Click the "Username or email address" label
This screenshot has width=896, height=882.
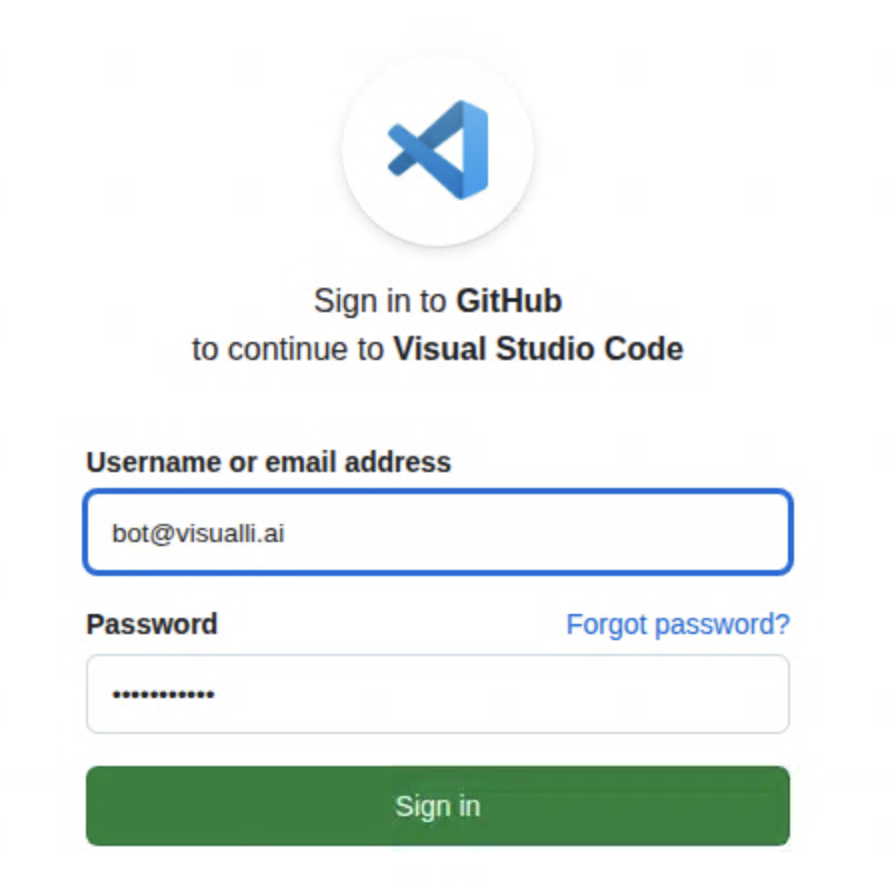click(x=268, y=462)
